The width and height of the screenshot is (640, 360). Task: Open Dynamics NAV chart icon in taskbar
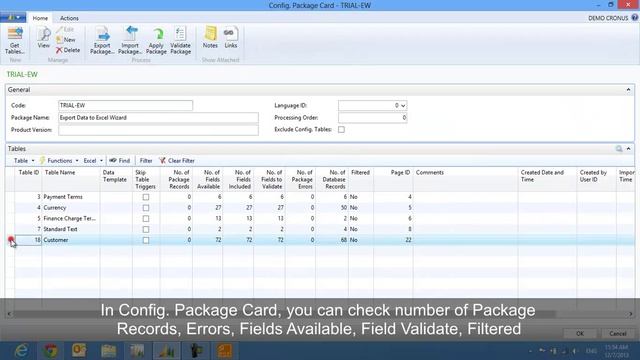167,351
